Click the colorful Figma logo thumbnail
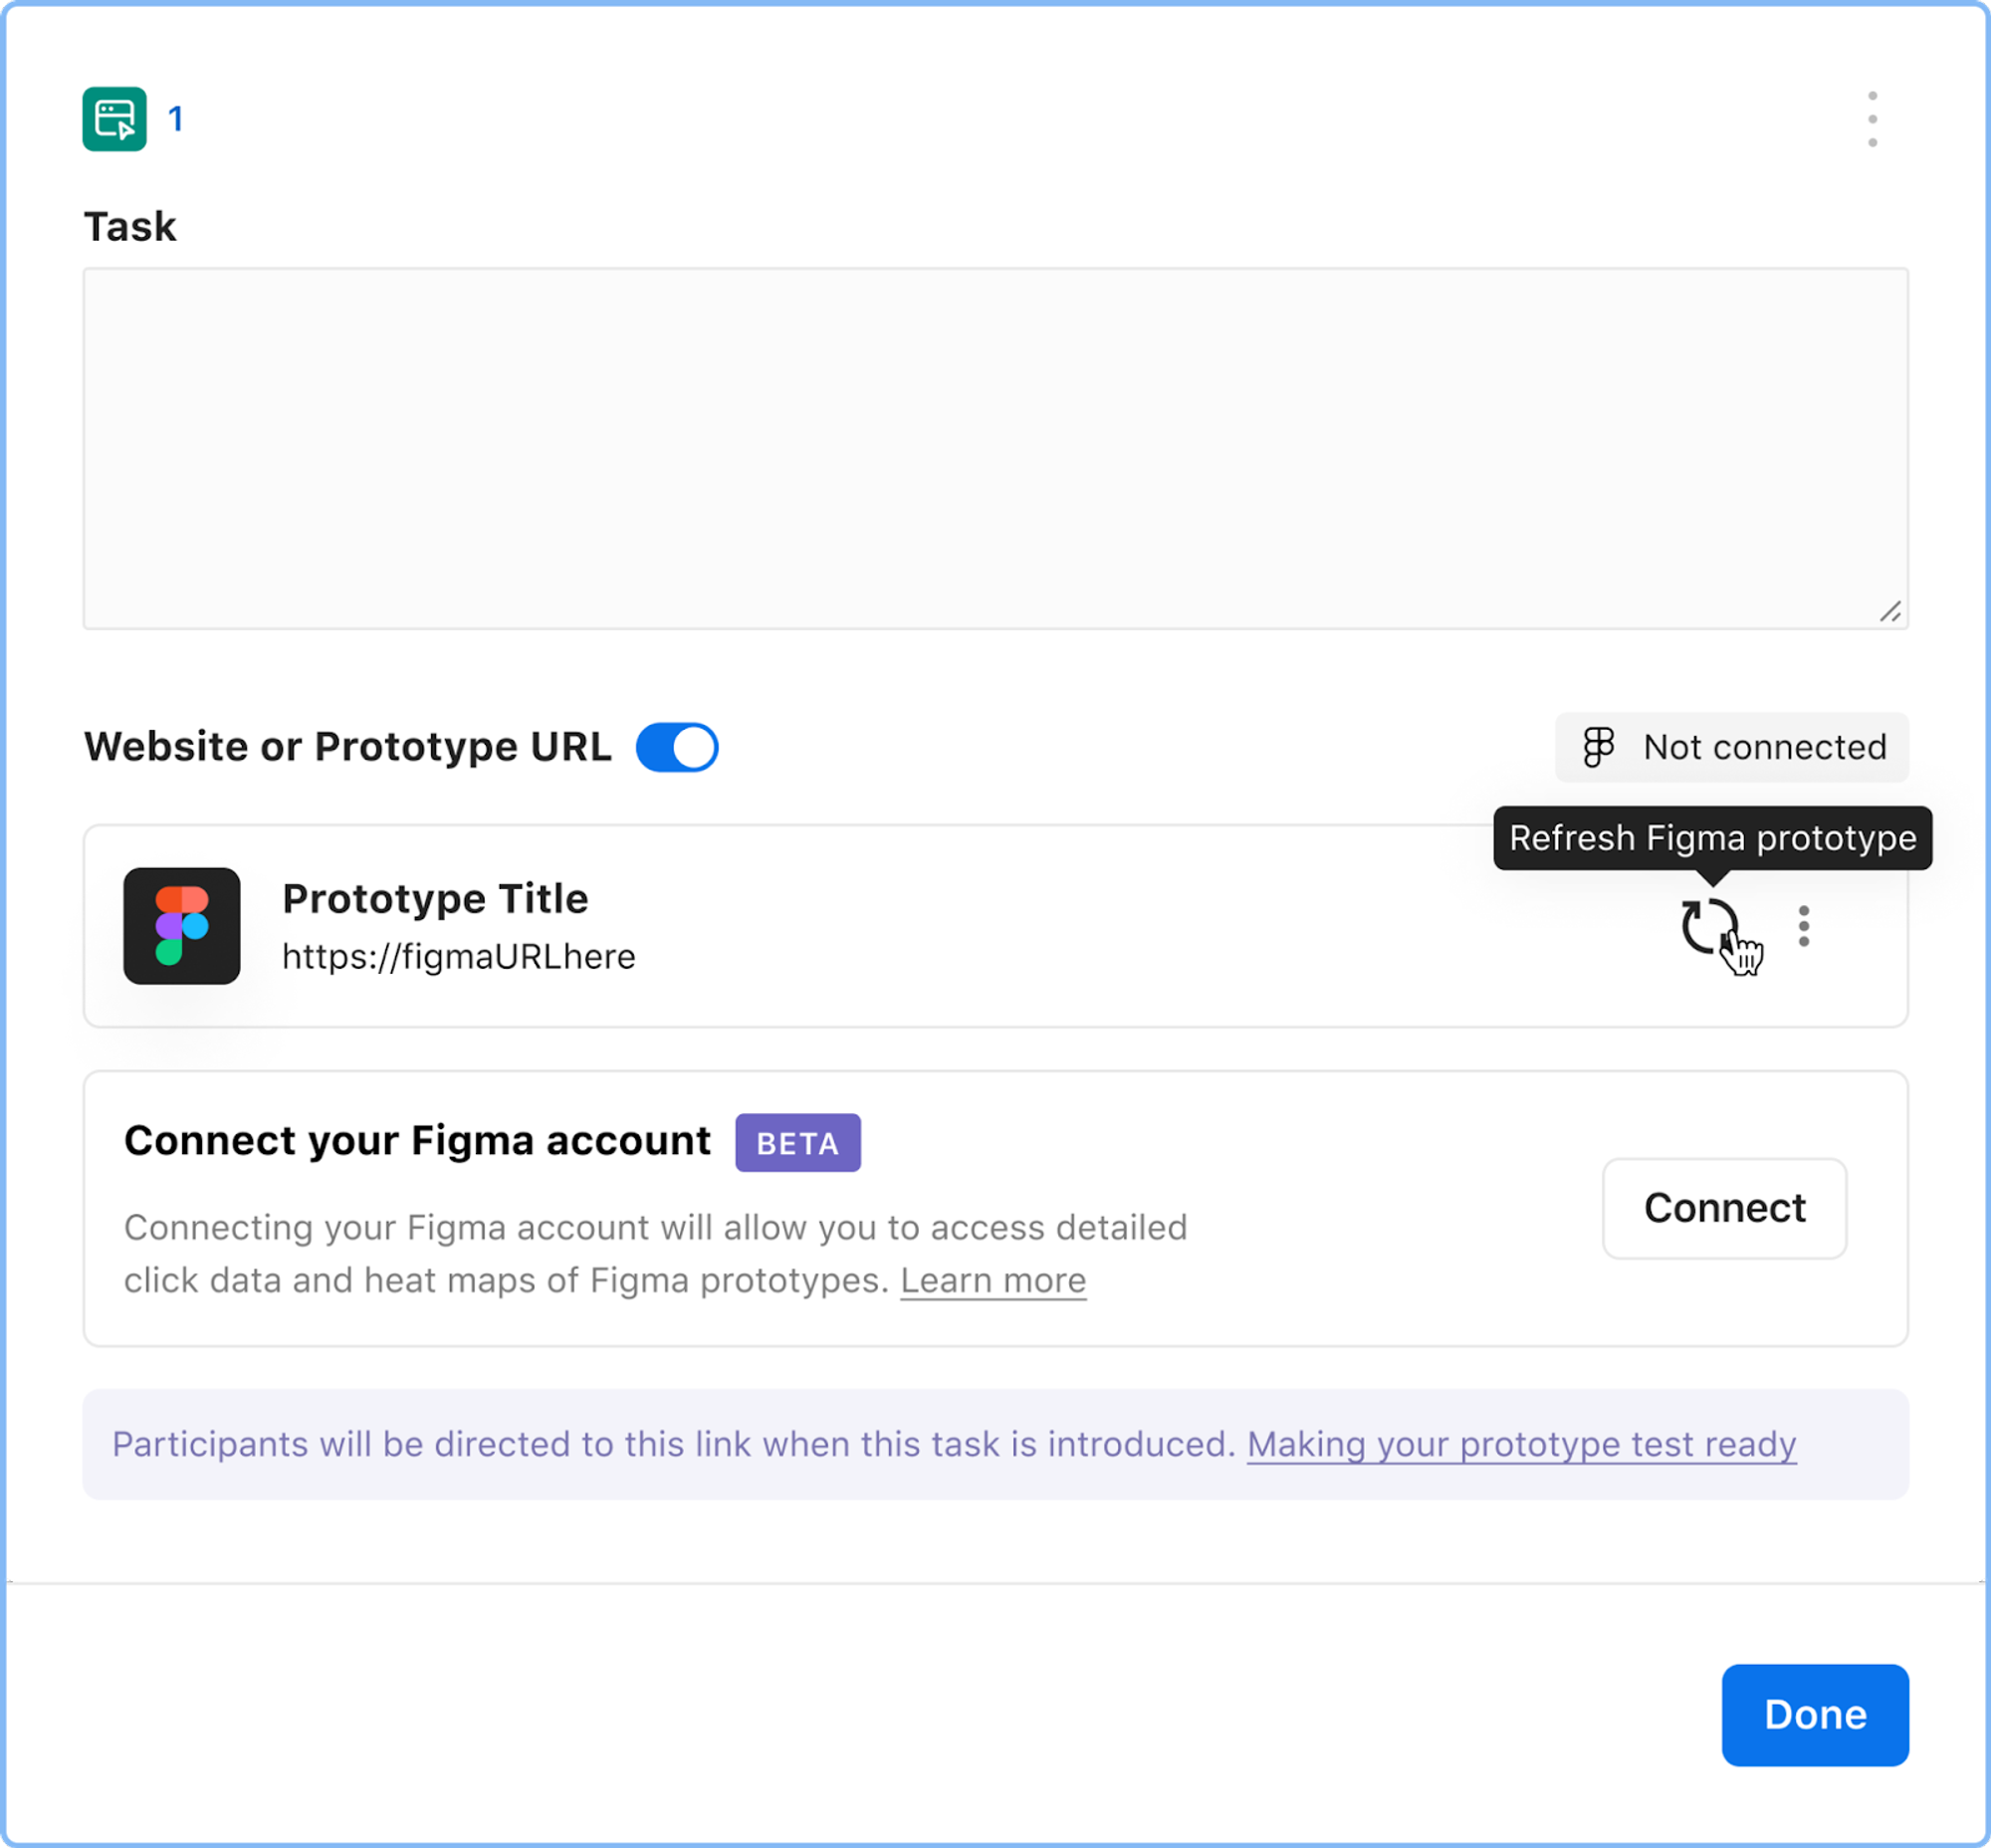 pos(182,926)
